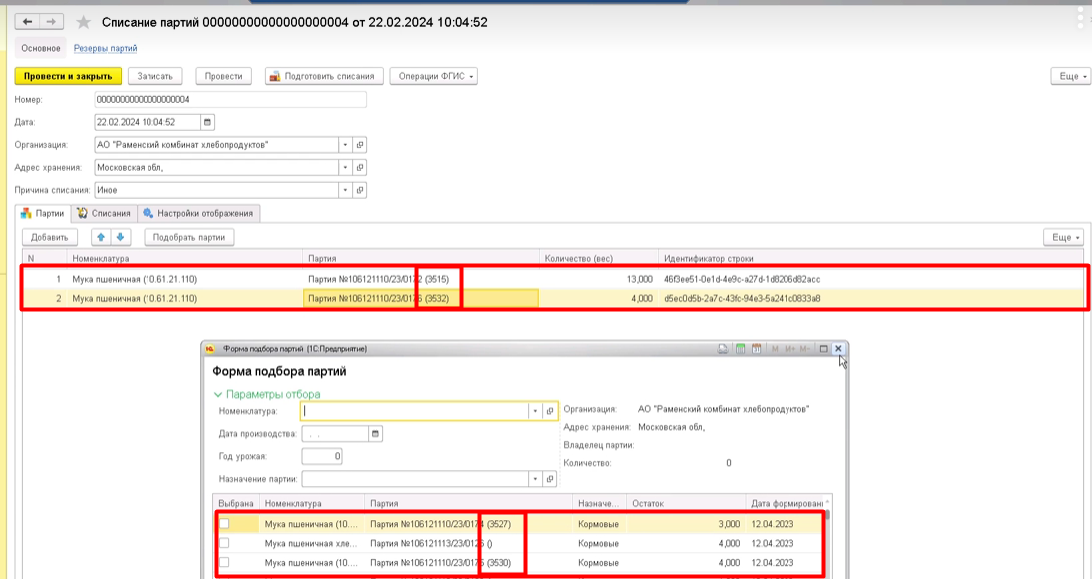The image size is (1092, 579).
Task: Click the M memory button in dialog title bar
Action: (775, 348)
